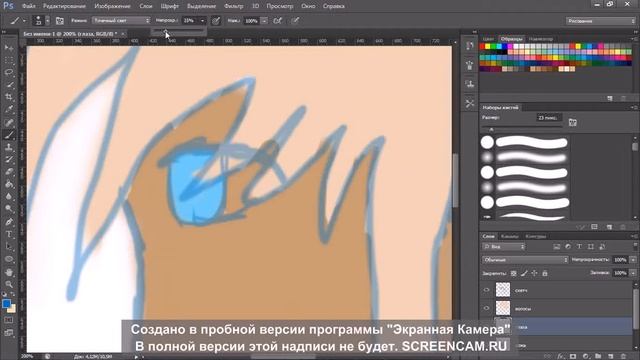This screenshot has width=640, height=360.
Task: Hide the "волосы" layer
Action: tap(486, 308)
